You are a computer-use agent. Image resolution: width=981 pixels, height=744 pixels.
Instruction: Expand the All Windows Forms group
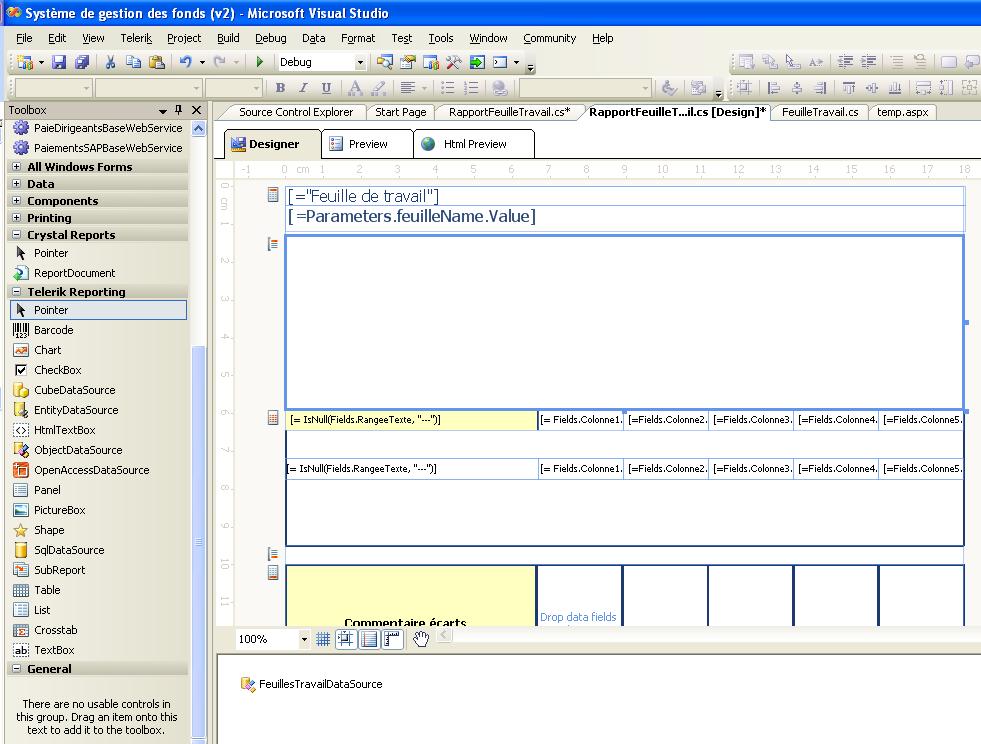pyautogui.click(x=16, y=167)
